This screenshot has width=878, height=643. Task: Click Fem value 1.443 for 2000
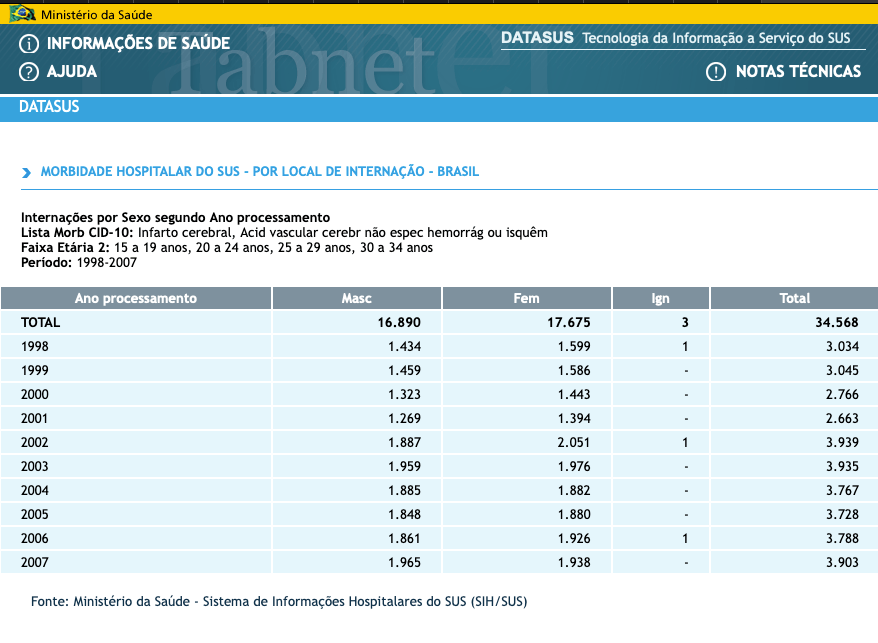575,395
